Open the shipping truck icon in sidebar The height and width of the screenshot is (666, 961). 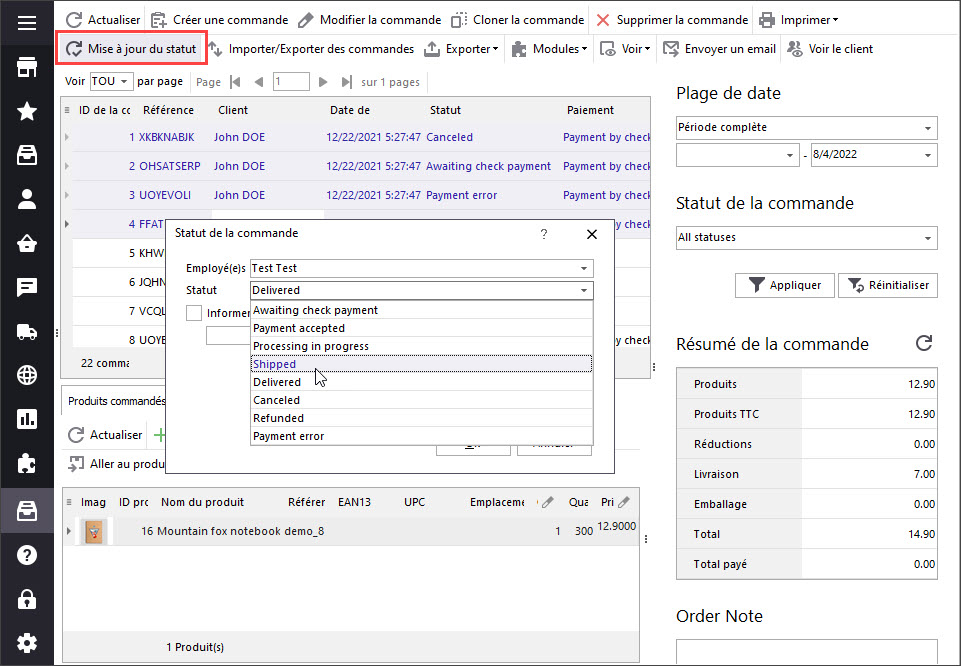(26, 331)
